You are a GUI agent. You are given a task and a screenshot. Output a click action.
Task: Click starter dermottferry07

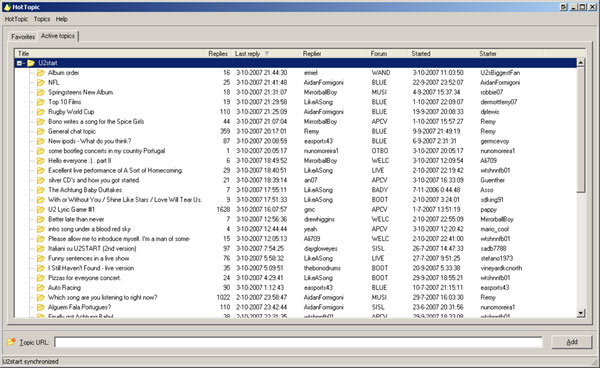click(499, 102)
